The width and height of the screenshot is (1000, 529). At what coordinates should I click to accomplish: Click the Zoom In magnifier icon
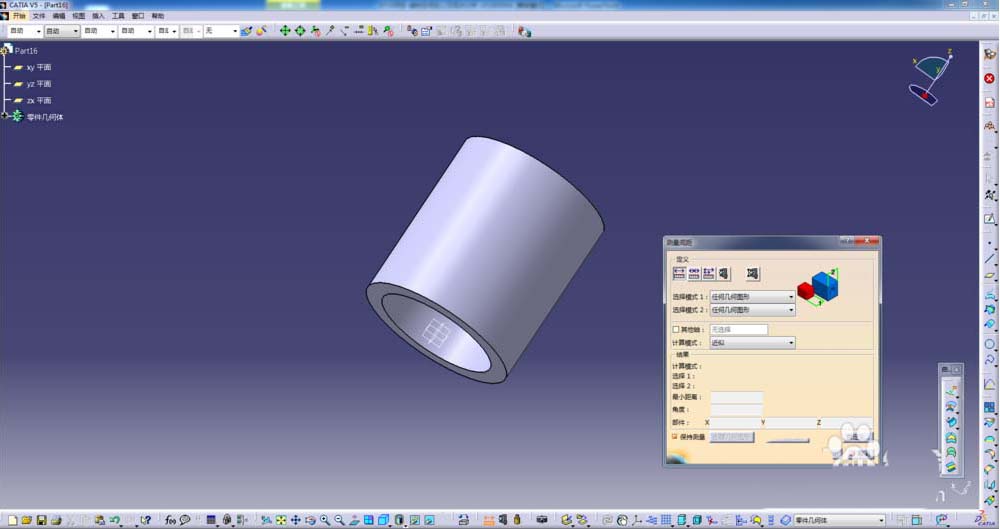coord(325,520)
